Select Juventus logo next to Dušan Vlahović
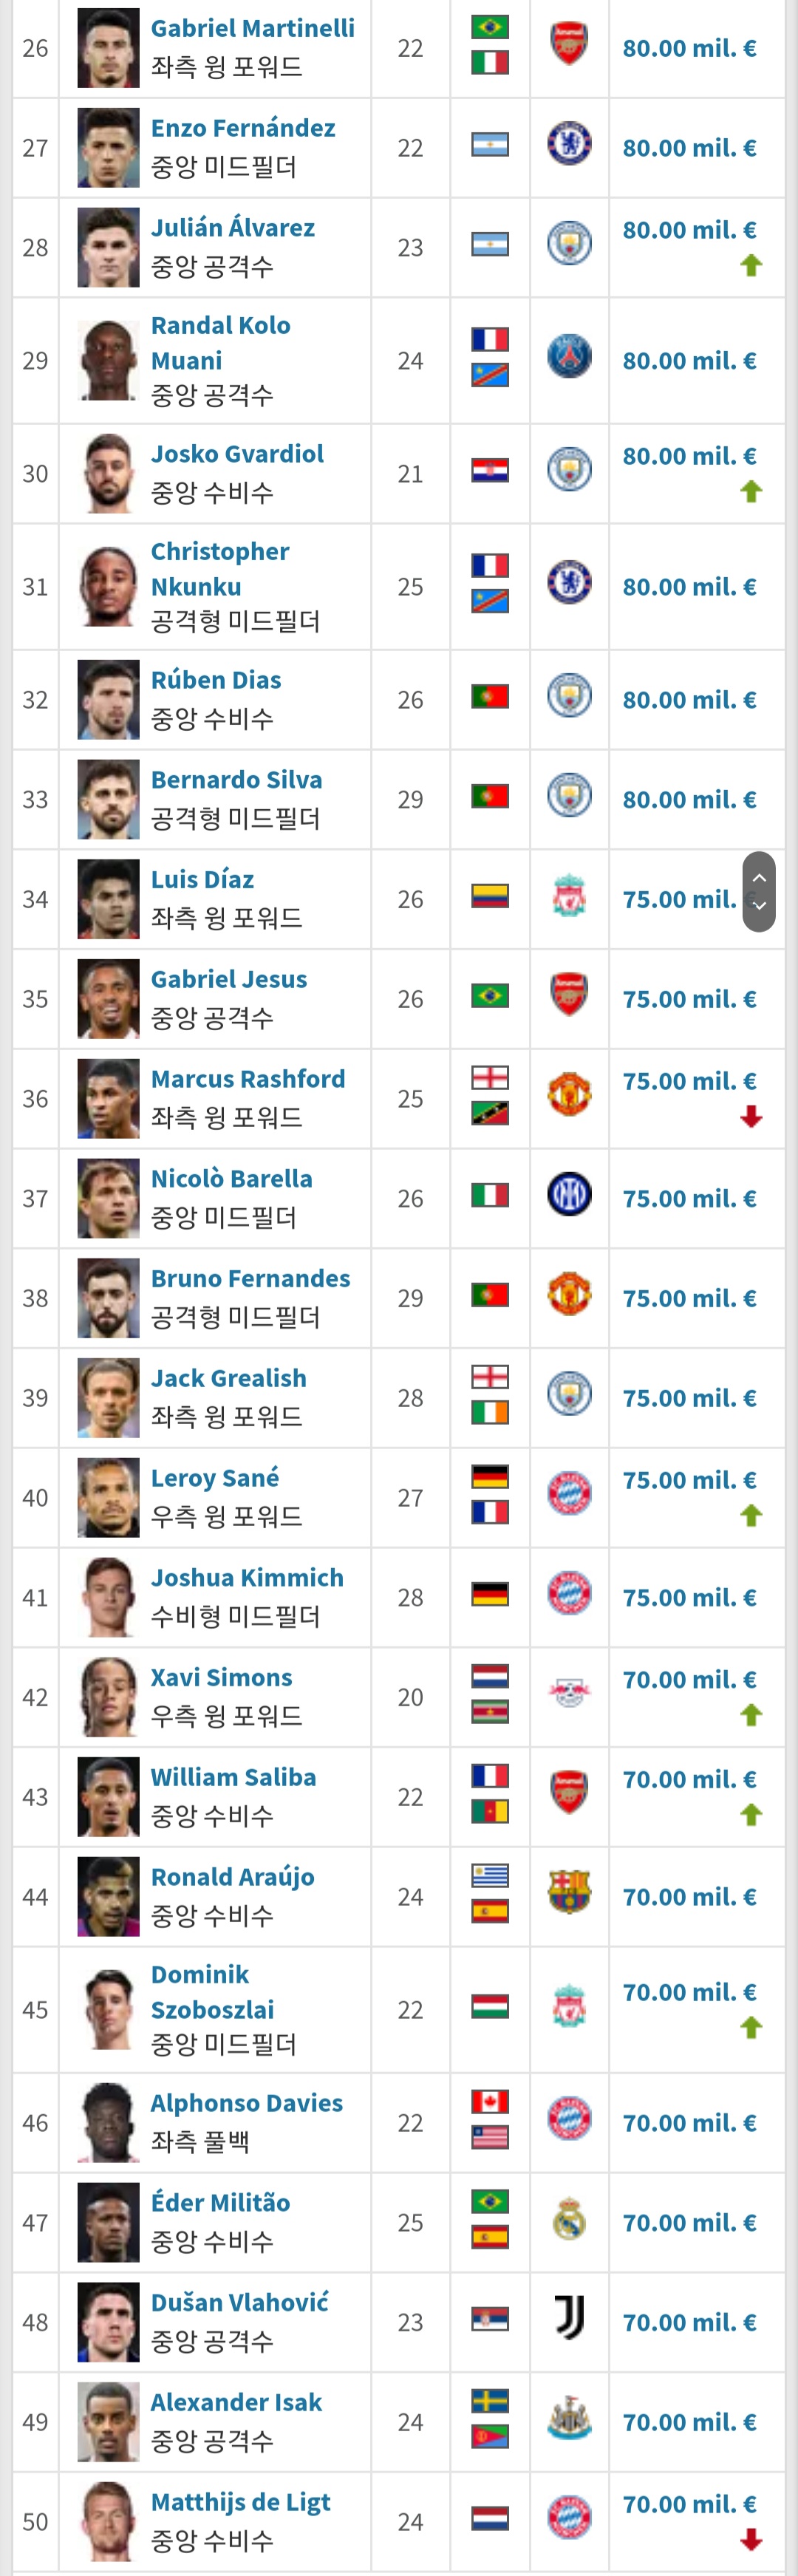 pos(569,2319)
